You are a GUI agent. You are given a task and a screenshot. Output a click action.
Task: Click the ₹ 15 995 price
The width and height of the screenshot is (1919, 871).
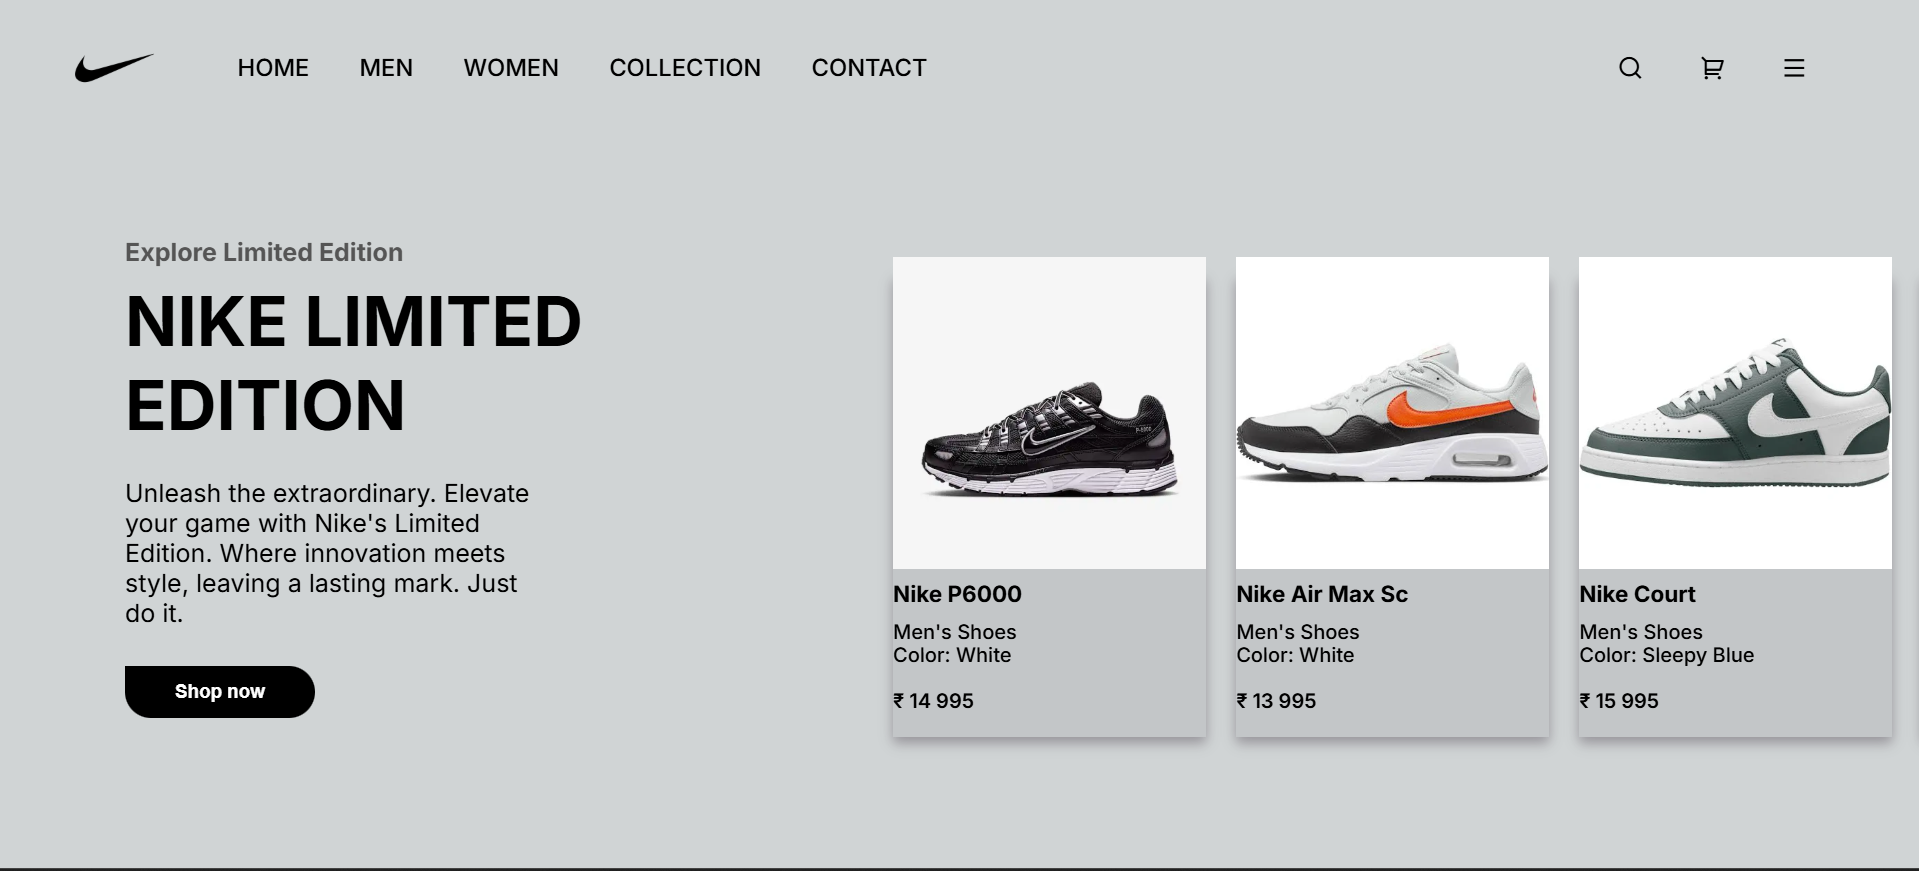[1619, 701]
